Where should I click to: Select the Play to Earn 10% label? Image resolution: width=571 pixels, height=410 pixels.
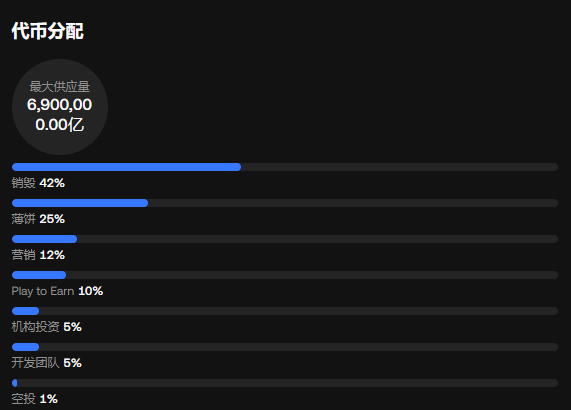(x=57, y=291)
